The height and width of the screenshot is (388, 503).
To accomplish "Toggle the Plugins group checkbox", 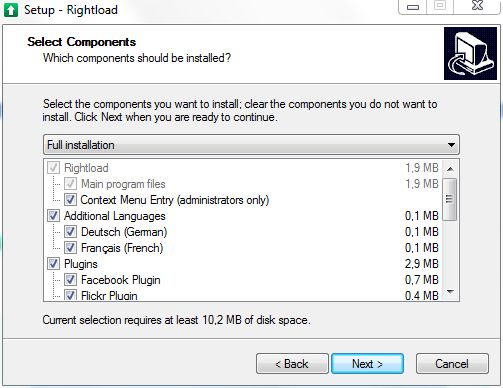I will click(53, 264).
